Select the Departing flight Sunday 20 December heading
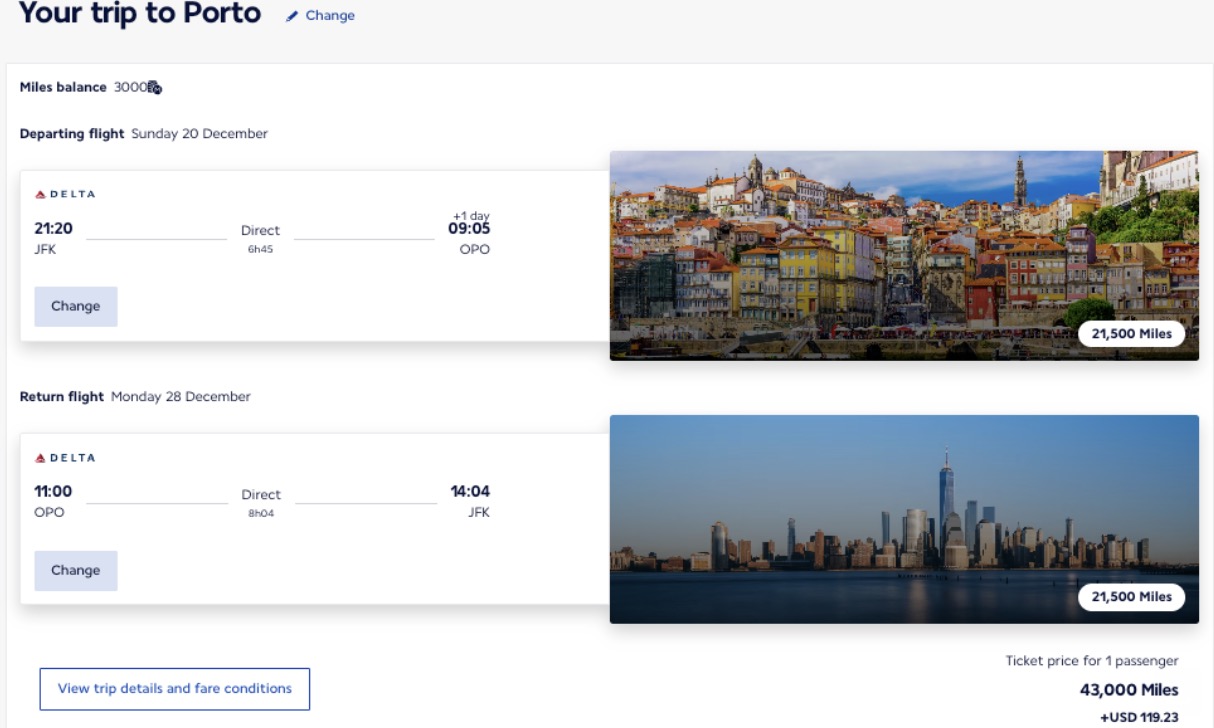 (143, 133)
